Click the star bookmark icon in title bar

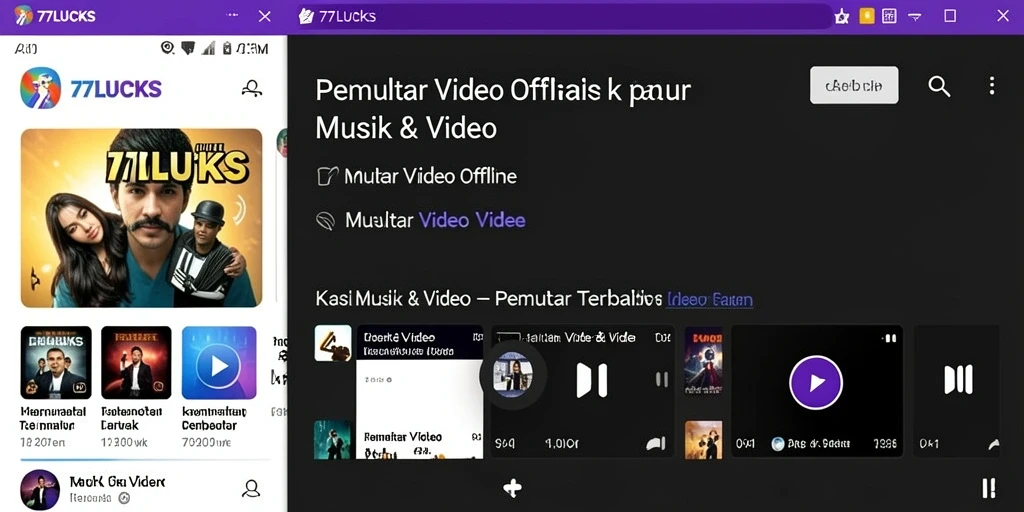point(842,16)
